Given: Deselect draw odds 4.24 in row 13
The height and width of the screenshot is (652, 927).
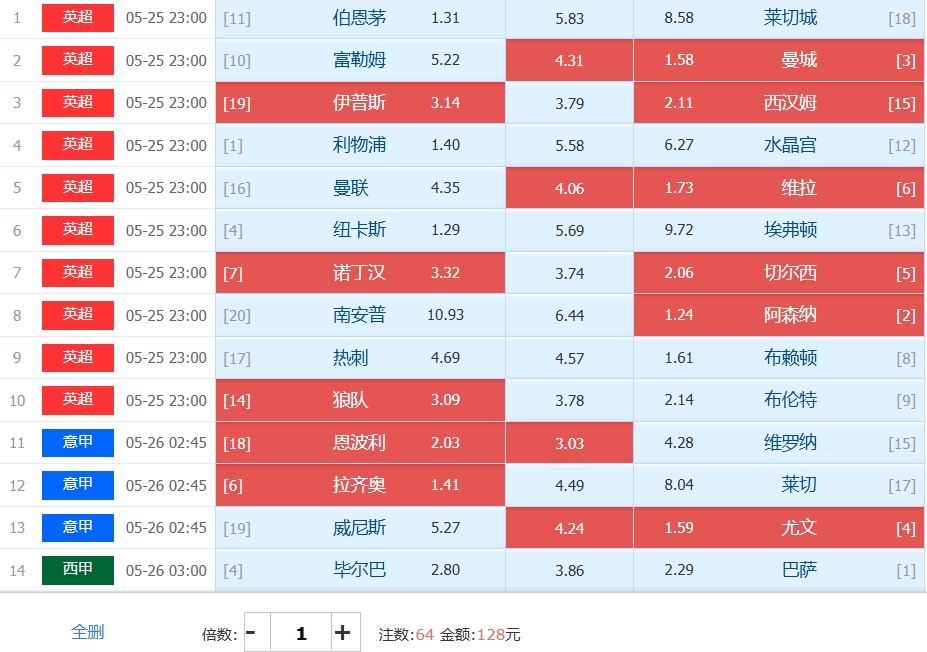Looking at the screenshot, I should (569, 528).
